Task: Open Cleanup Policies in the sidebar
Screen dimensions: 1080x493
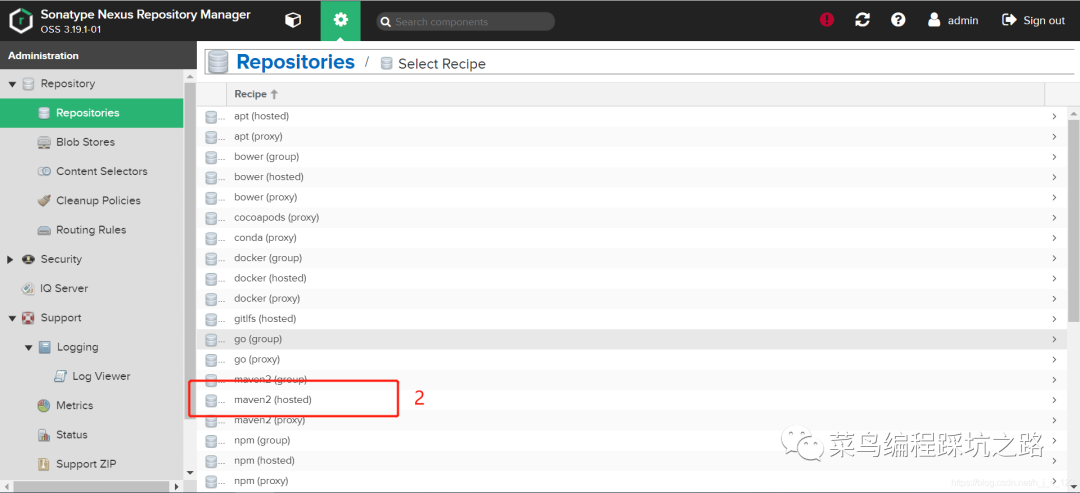Action: pos(92,200)
